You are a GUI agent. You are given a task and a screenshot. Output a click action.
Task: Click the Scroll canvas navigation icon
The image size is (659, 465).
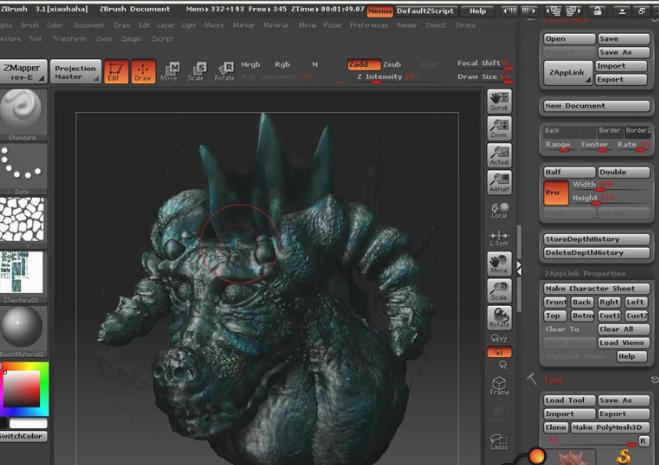[500, 101]
